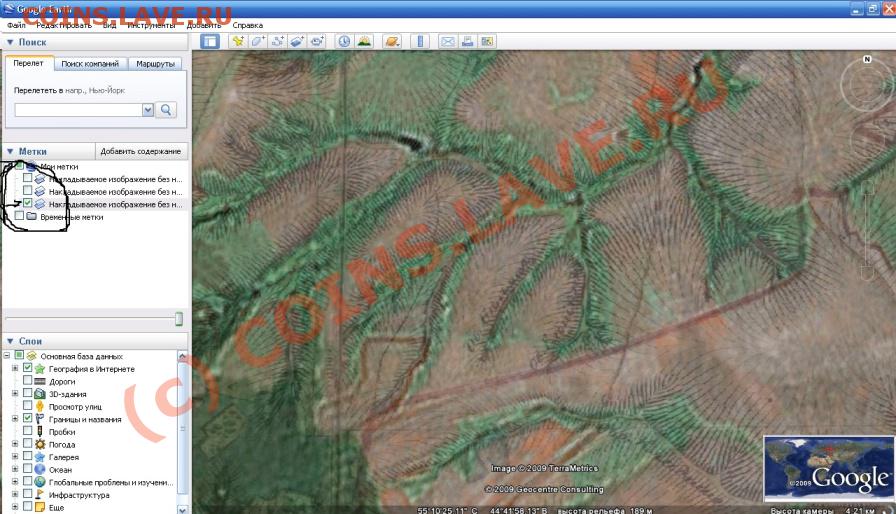Collapse the Основная база данных tree node
Screen dimensions: 896x514
tap(7, 355)
